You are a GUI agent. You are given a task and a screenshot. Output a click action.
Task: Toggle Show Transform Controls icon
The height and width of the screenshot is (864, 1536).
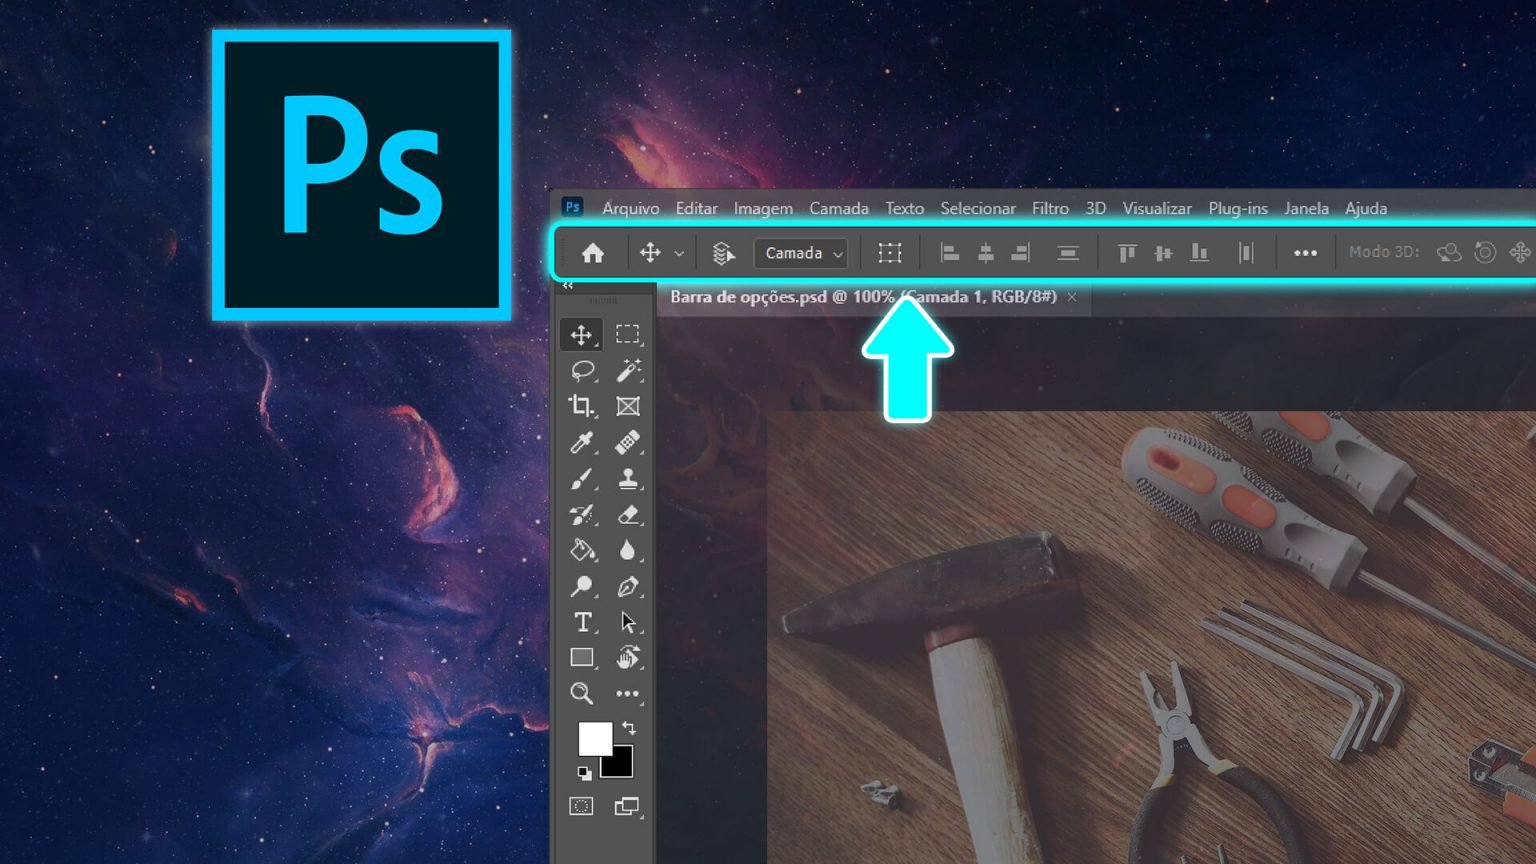click(x=890, y=253)
